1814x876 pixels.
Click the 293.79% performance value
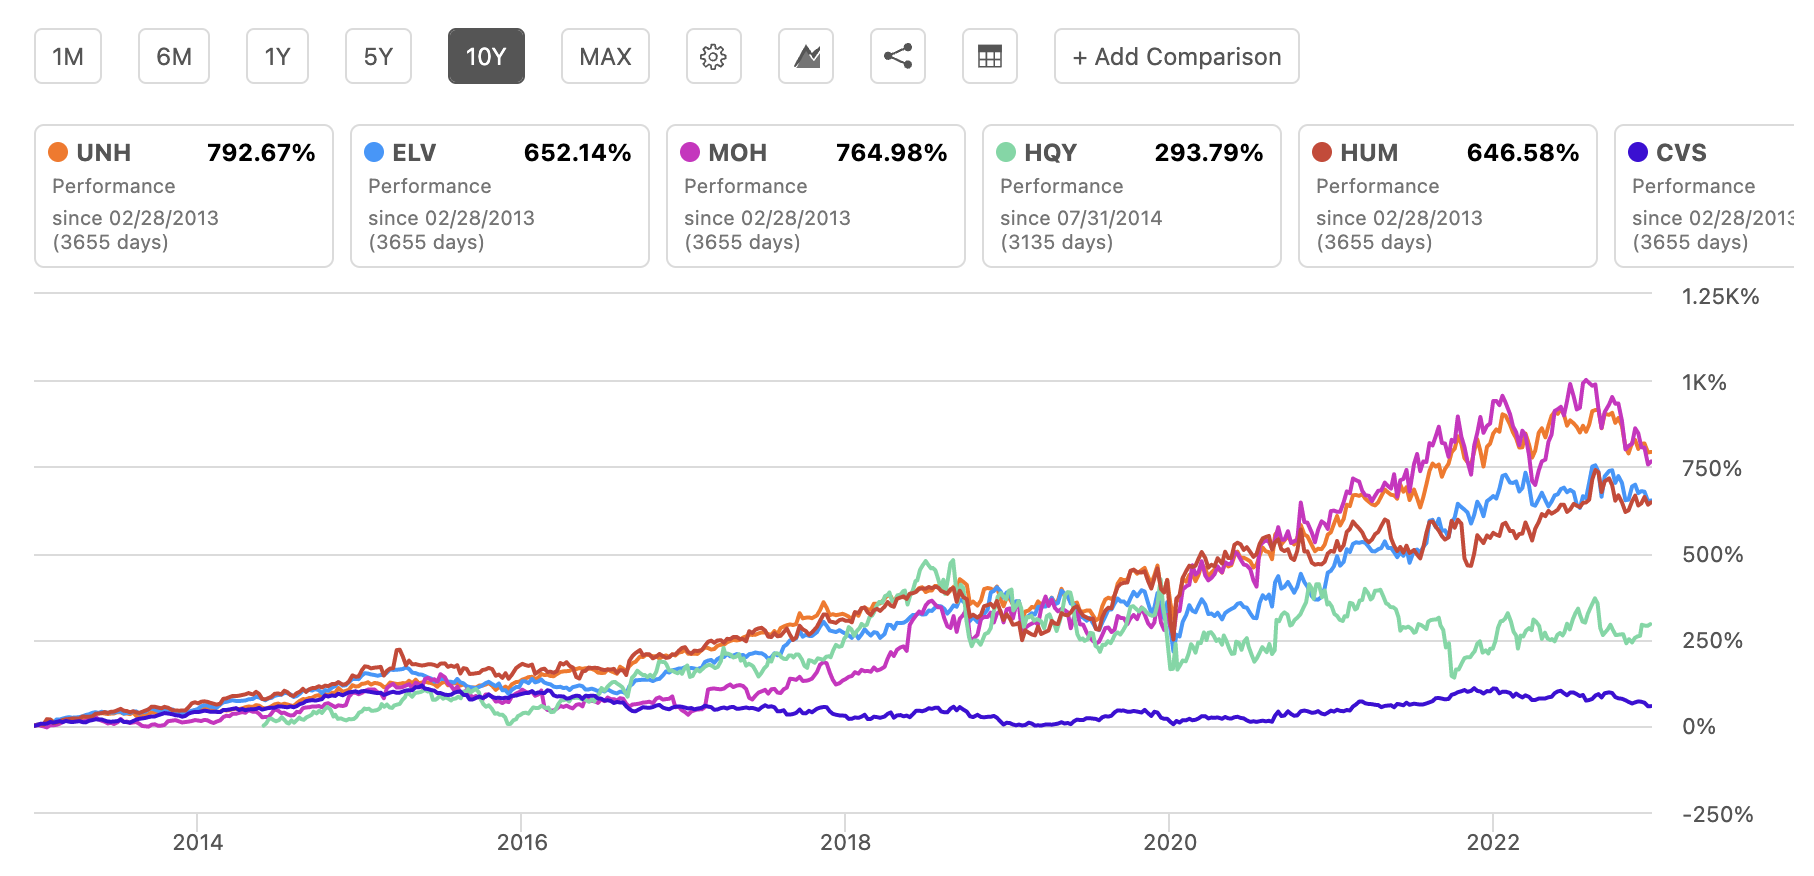(1209, 153)
